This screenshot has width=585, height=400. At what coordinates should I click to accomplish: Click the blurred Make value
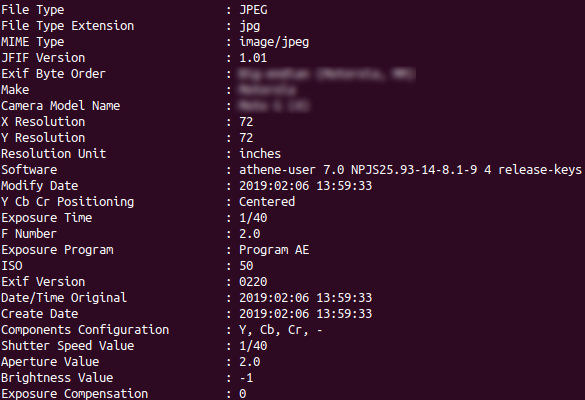[267, 90]
